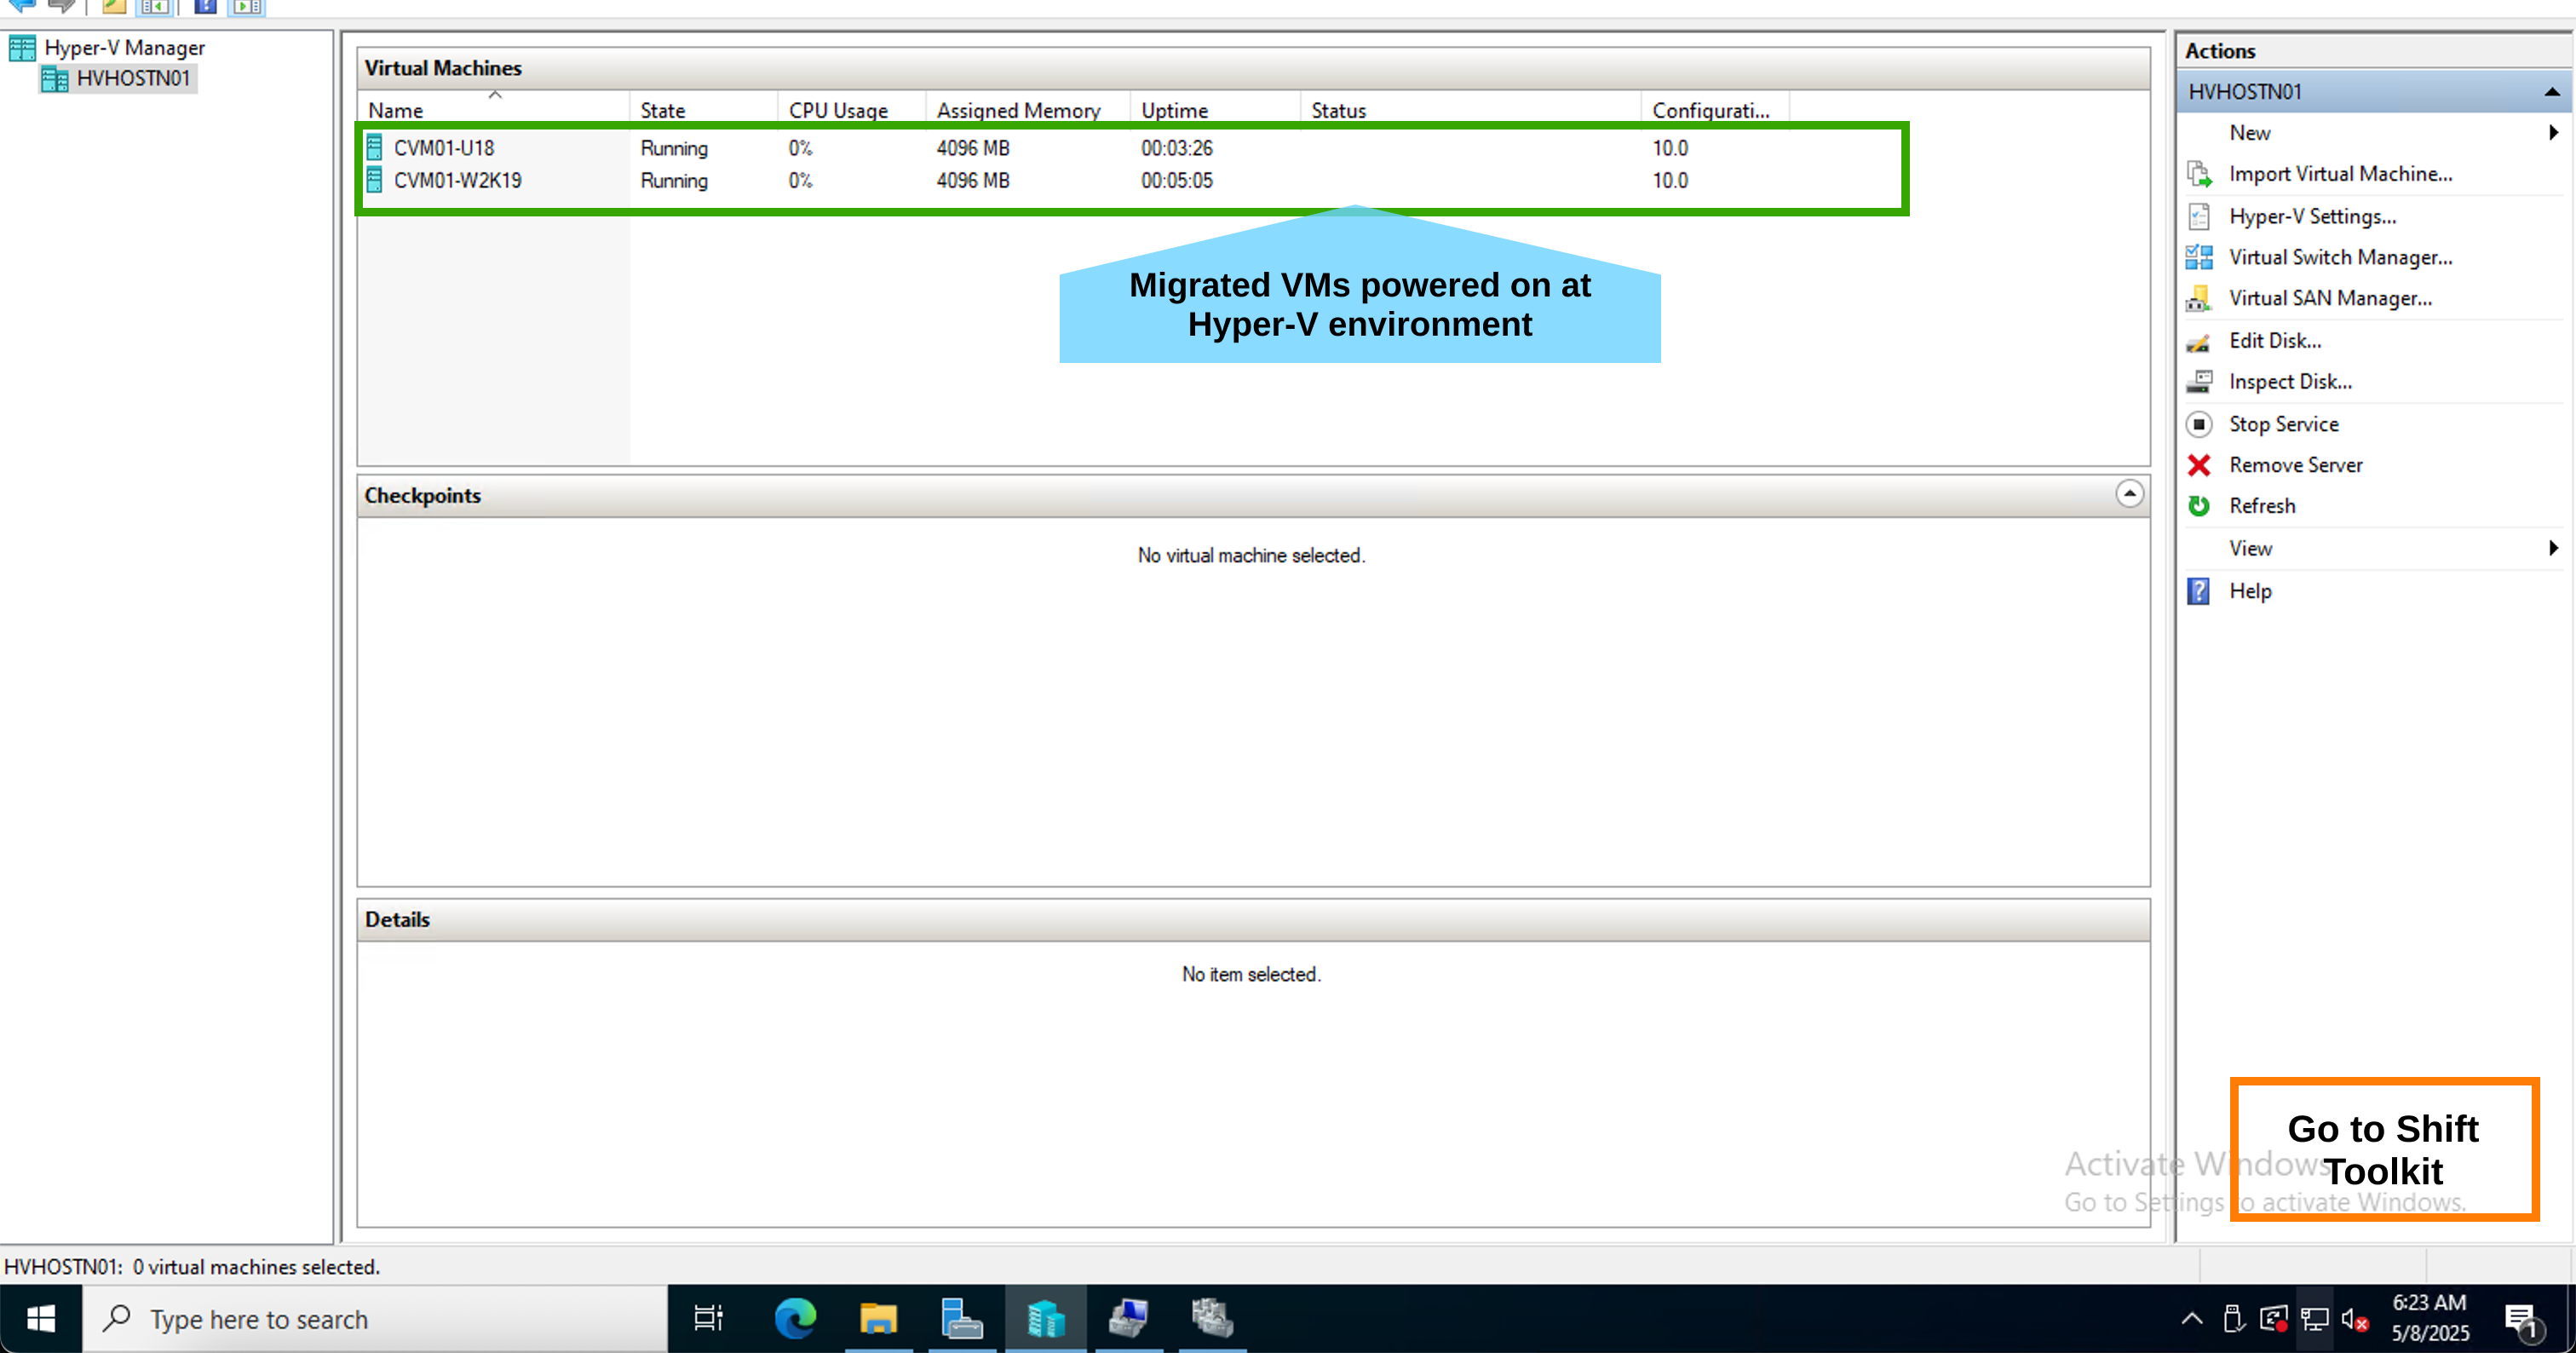Viewport: 2576px width, 1353px height.
Task: Refresh the Hyper-V host view
Action: tap(2262, 506)
